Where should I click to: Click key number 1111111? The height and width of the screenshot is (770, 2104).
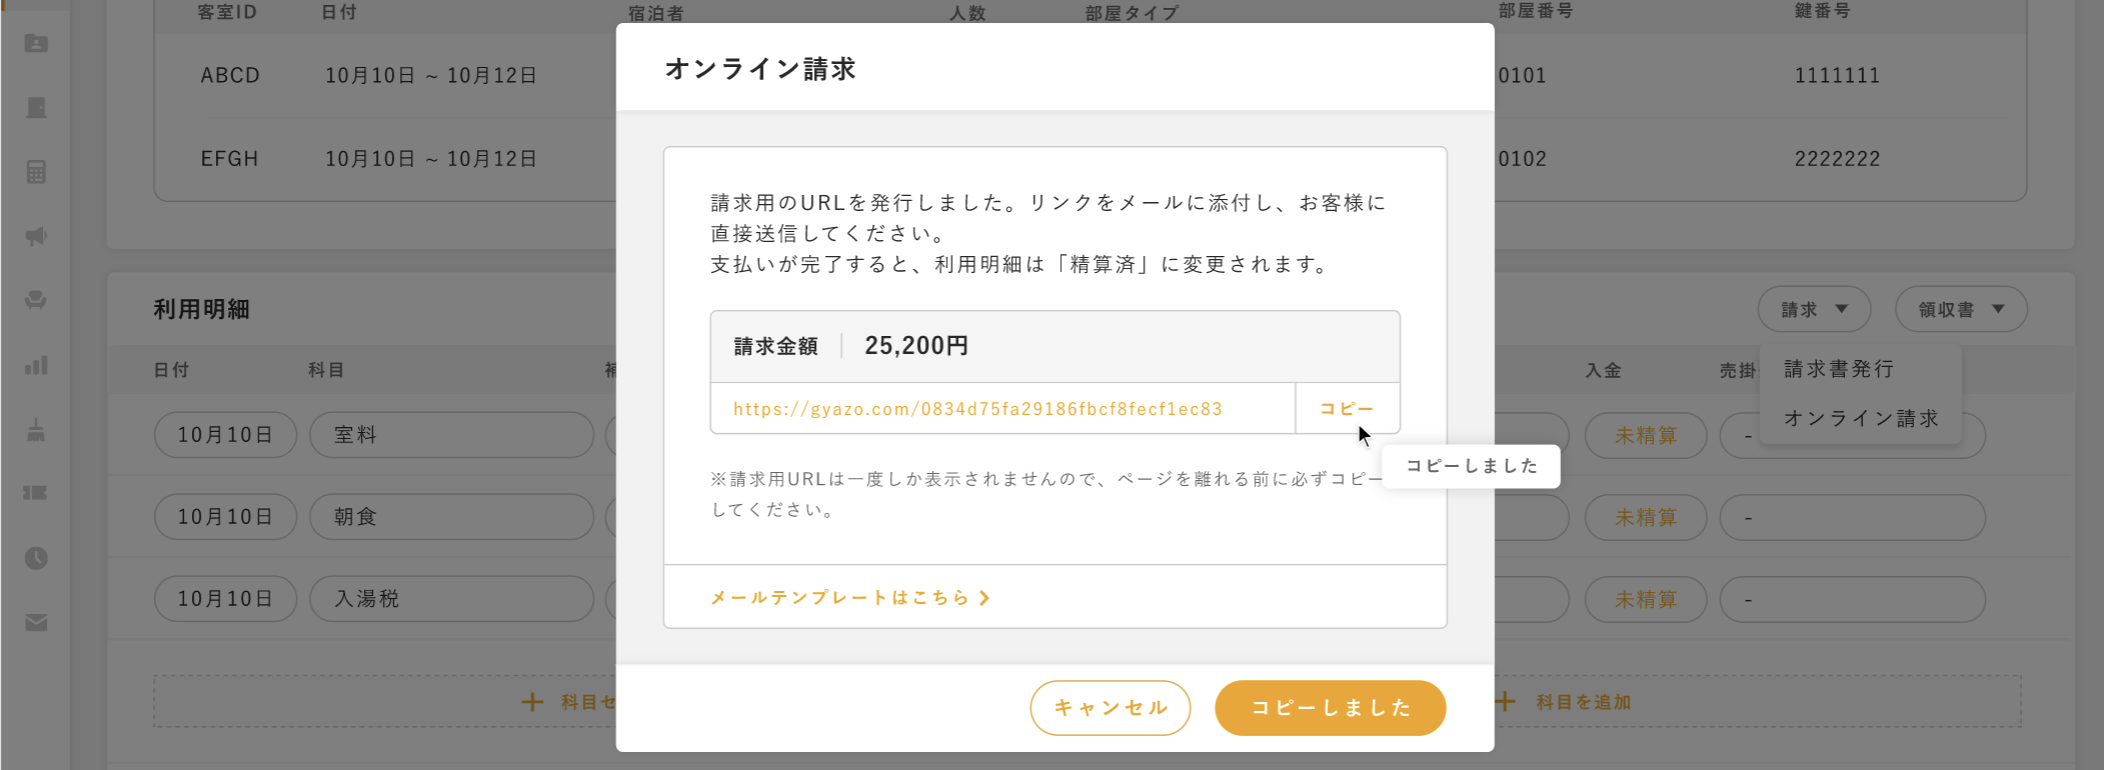pyautogui.click(x=1837, y=75)
